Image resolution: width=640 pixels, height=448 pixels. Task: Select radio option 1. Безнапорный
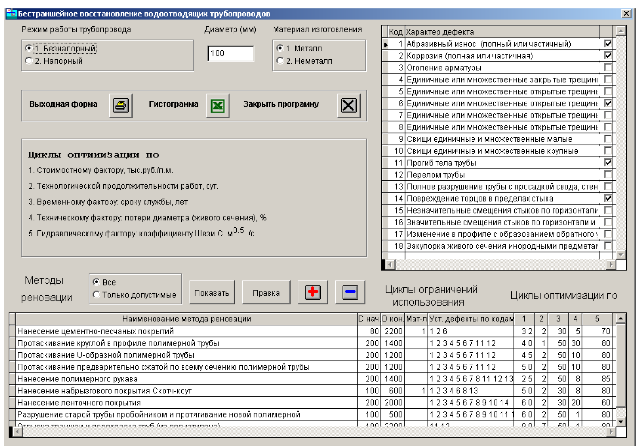pyautogui.click(x=60, y=48)
